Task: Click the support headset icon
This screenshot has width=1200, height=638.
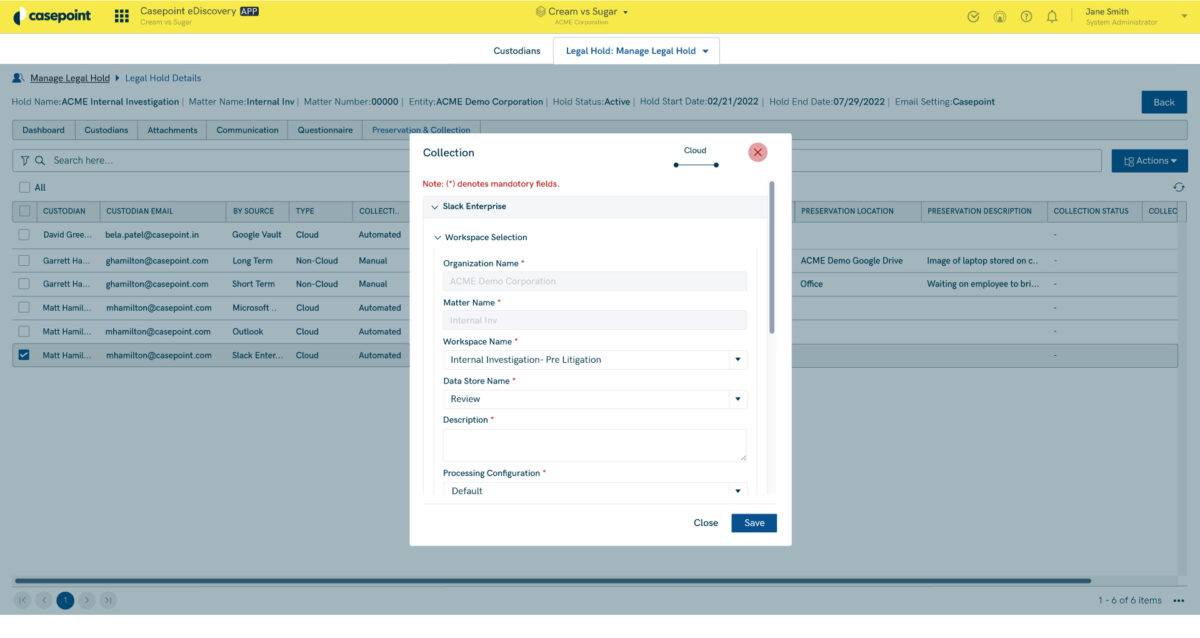Action: click(999, 16)
